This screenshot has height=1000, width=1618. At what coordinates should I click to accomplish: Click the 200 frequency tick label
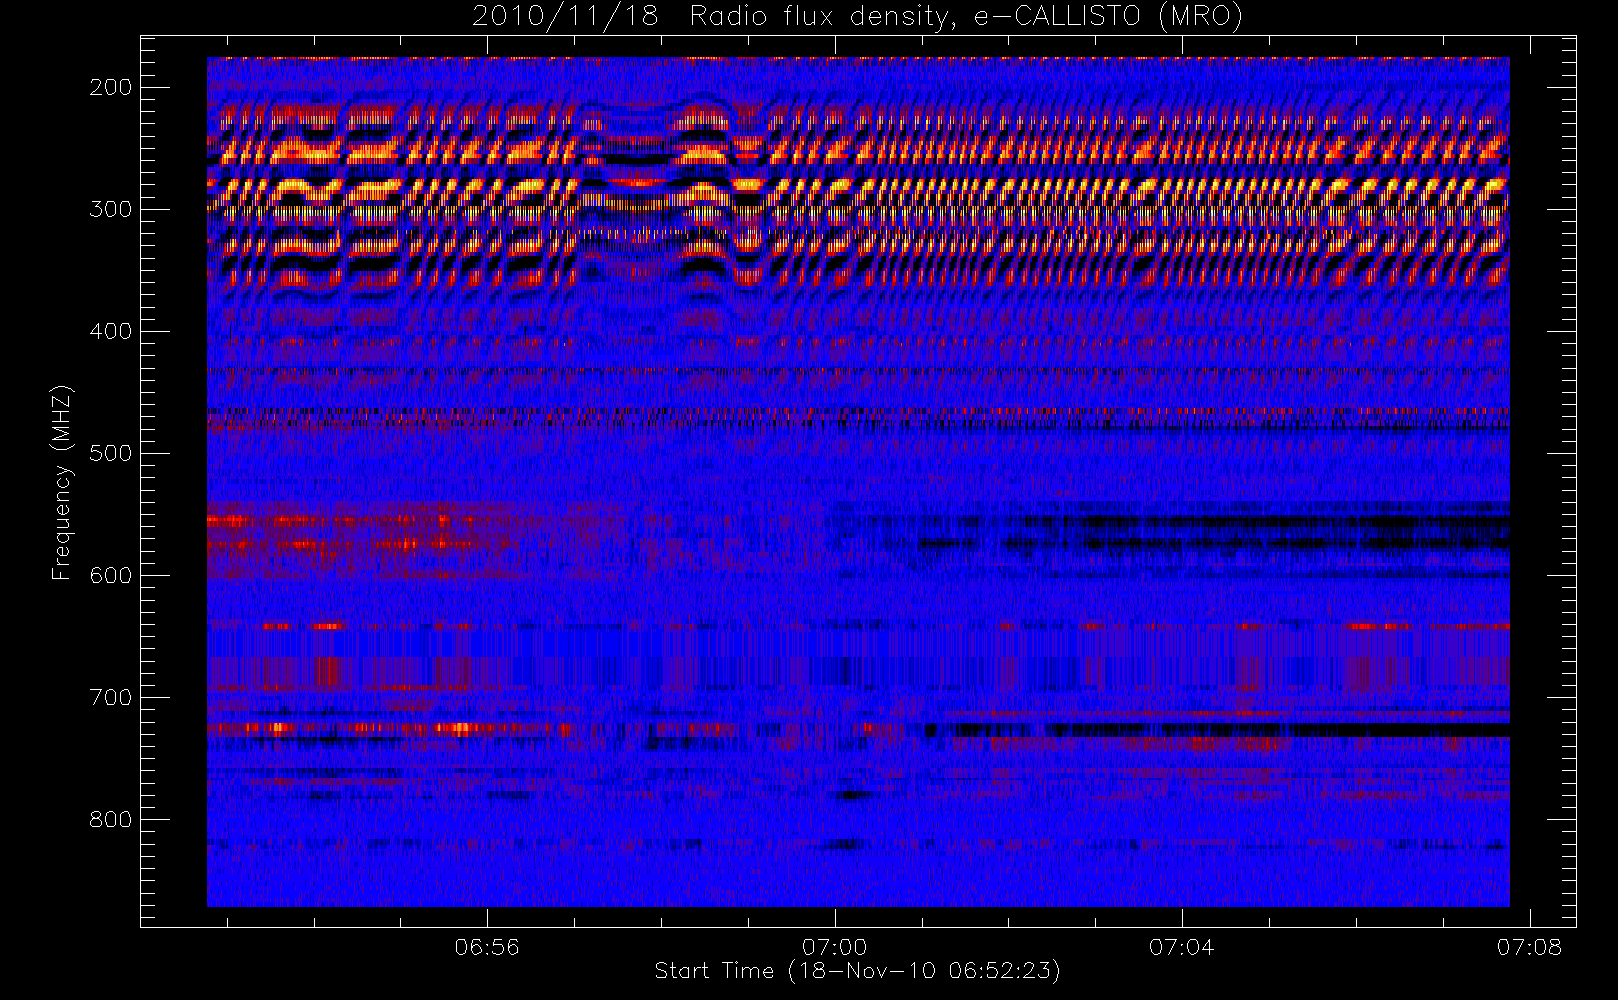(110, 87)
